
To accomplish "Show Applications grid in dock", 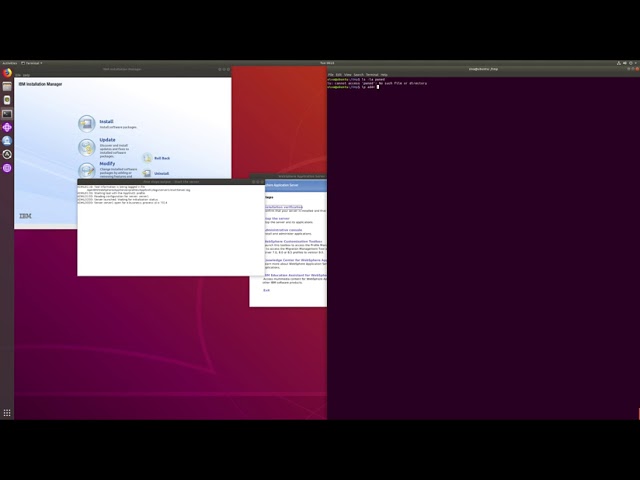I will click(x=7, y=413).
